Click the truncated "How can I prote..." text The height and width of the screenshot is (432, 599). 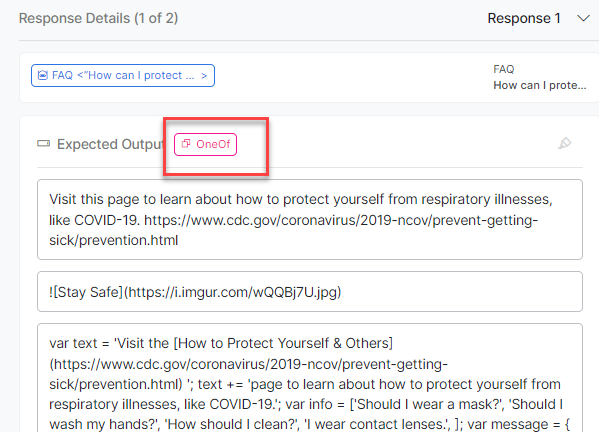pyautogui.click(x=539, y=85)
